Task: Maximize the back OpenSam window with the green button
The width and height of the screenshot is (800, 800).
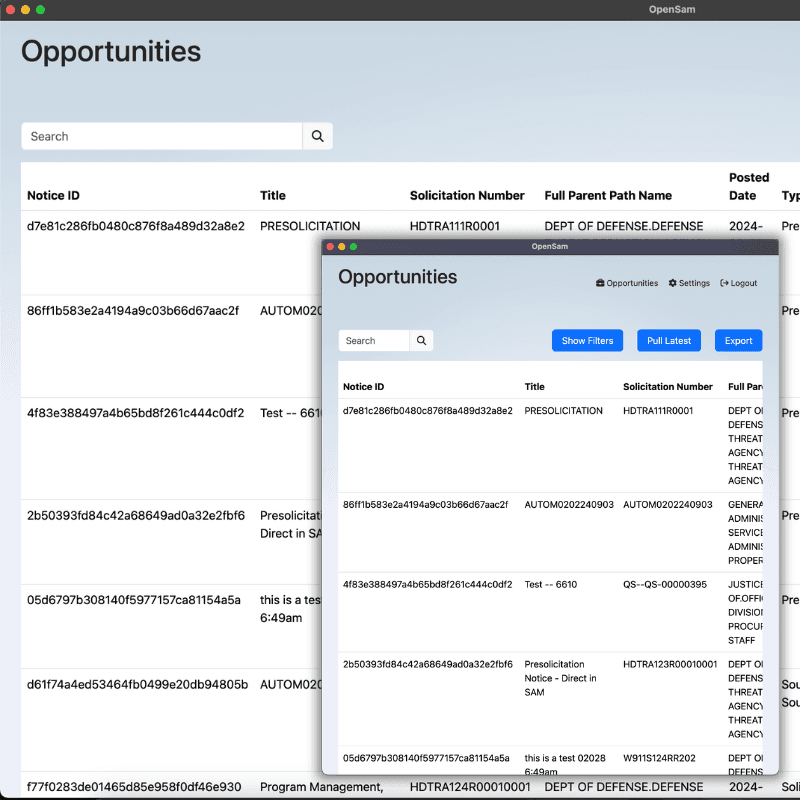Action: [x=40, y=9]
